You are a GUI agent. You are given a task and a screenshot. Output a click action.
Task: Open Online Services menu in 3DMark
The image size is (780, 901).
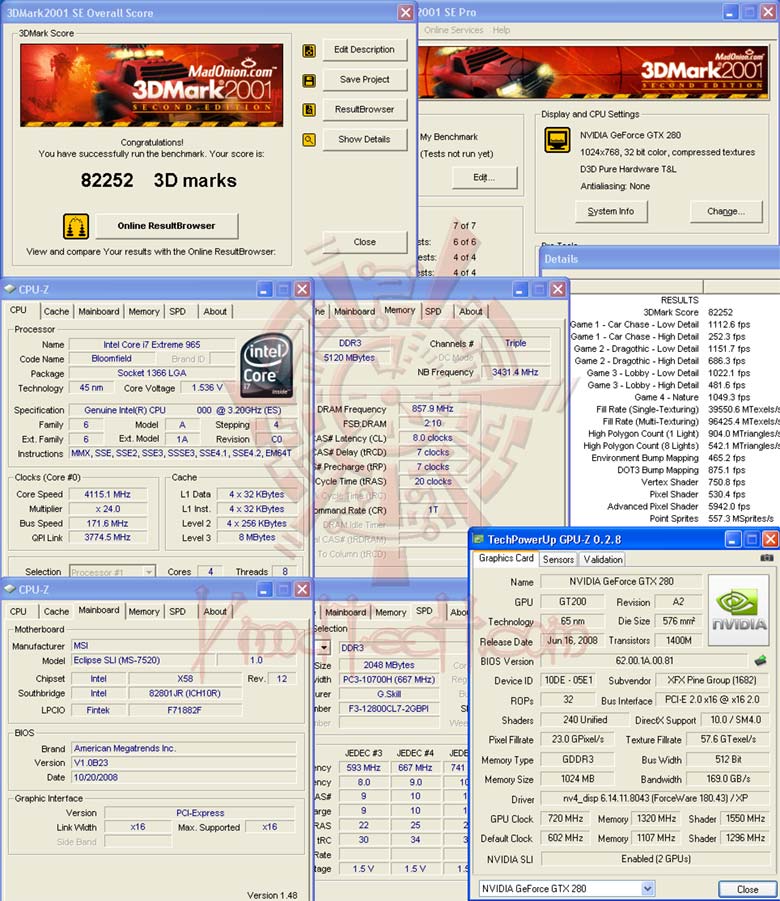pos(454,30)
